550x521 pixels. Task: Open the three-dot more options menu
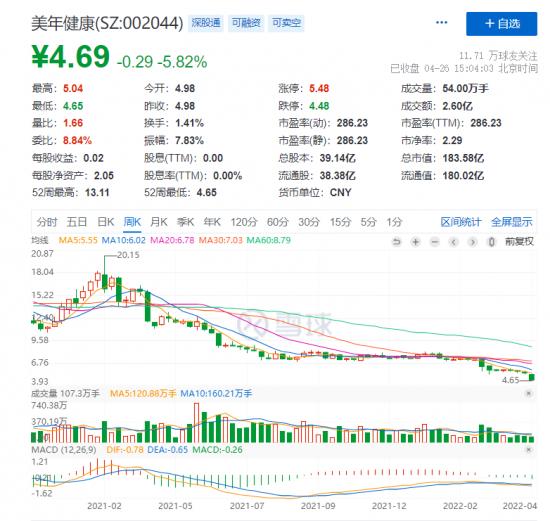pyautogui.click(x=442, y=23)
